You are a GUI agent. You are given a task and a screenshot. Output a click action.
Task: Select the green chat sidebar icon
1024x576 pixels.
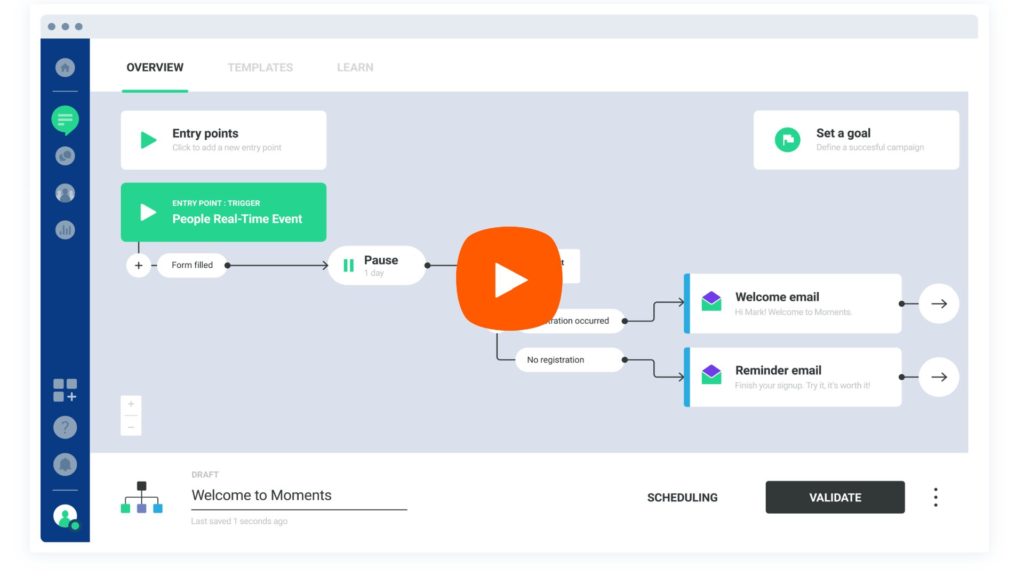click(65, 119)
